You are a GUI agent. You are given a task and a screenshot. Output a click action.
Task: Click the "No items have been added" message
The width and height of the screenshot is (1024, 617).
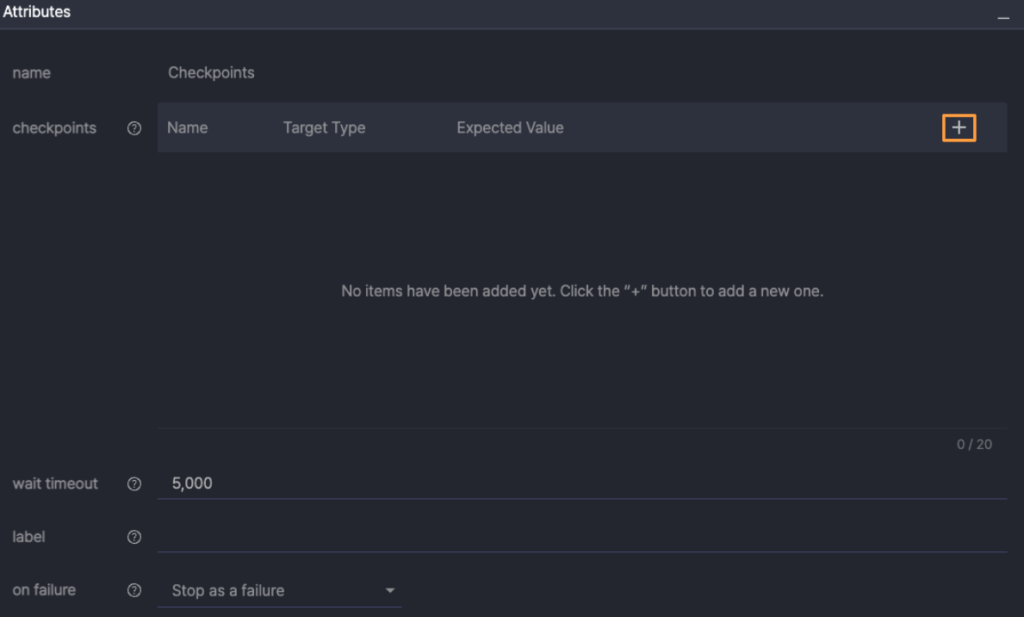[582, 292]
